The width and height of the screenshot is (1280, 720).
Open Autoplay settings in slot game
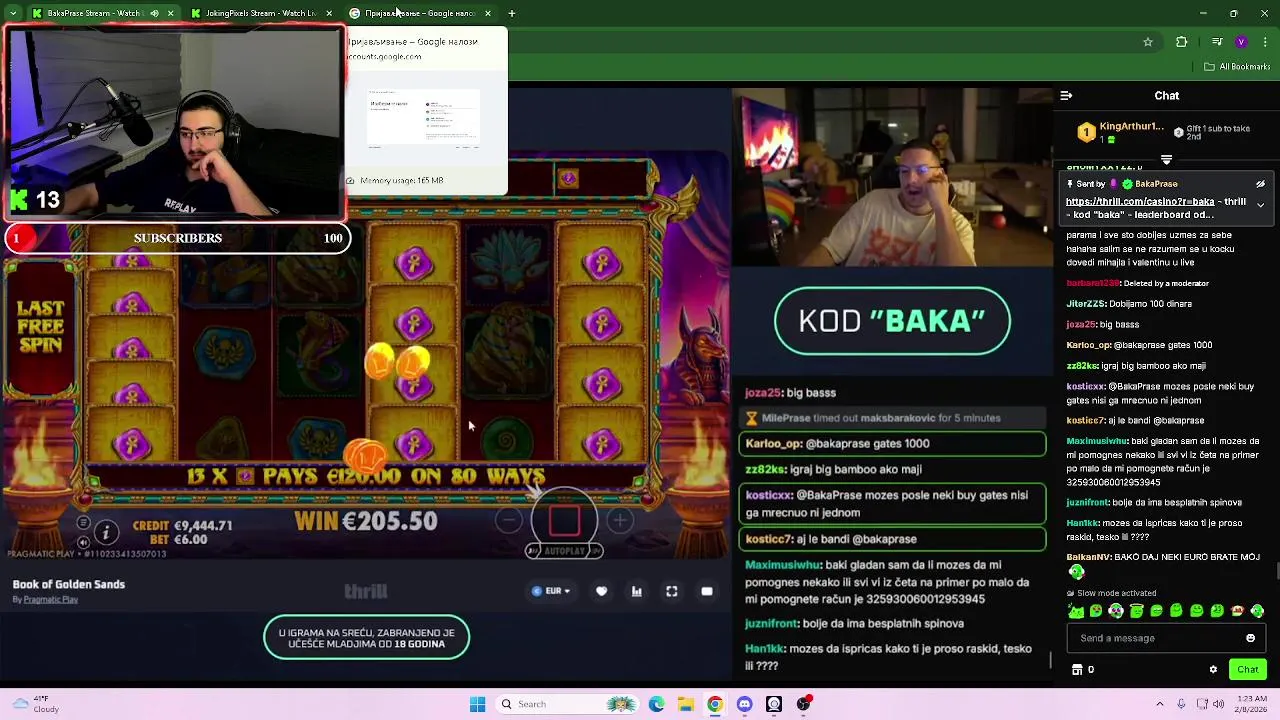[565, 551]
